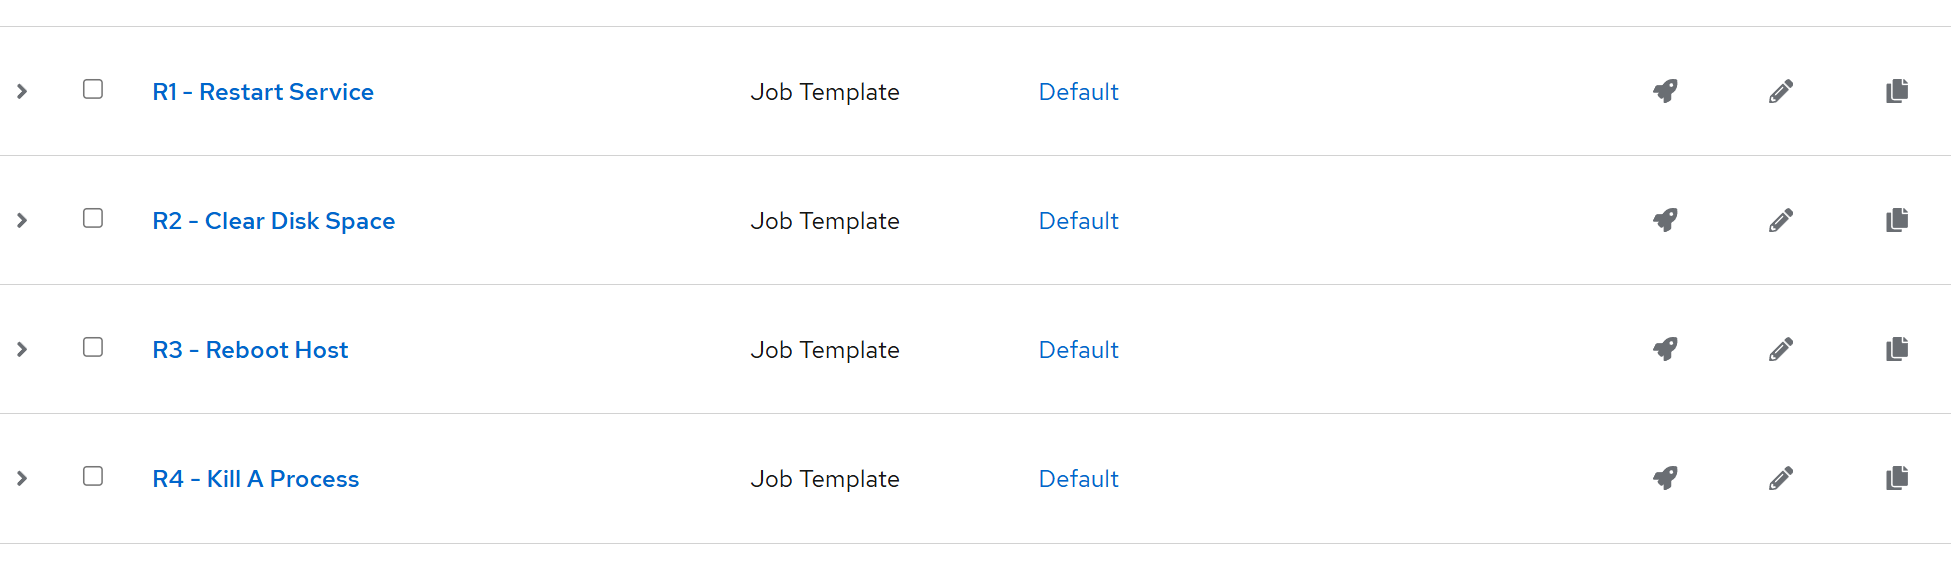The width and height of the screenshot is (1951, 573).
Task: Open the R2 - Clear Disk Space link
Action: [273, 221]
